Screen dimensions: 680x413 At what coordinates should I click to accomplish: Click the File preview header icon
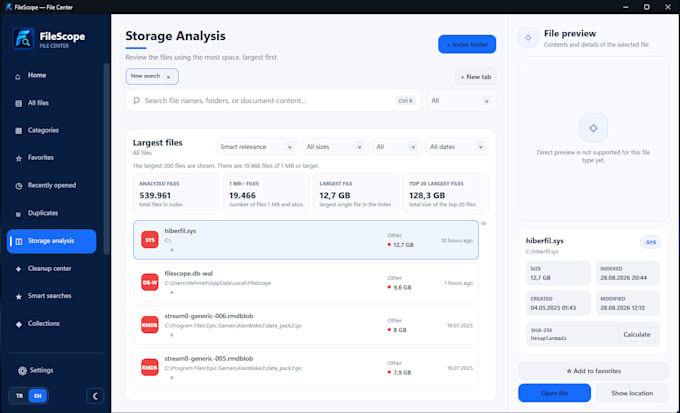click(528, 38)
